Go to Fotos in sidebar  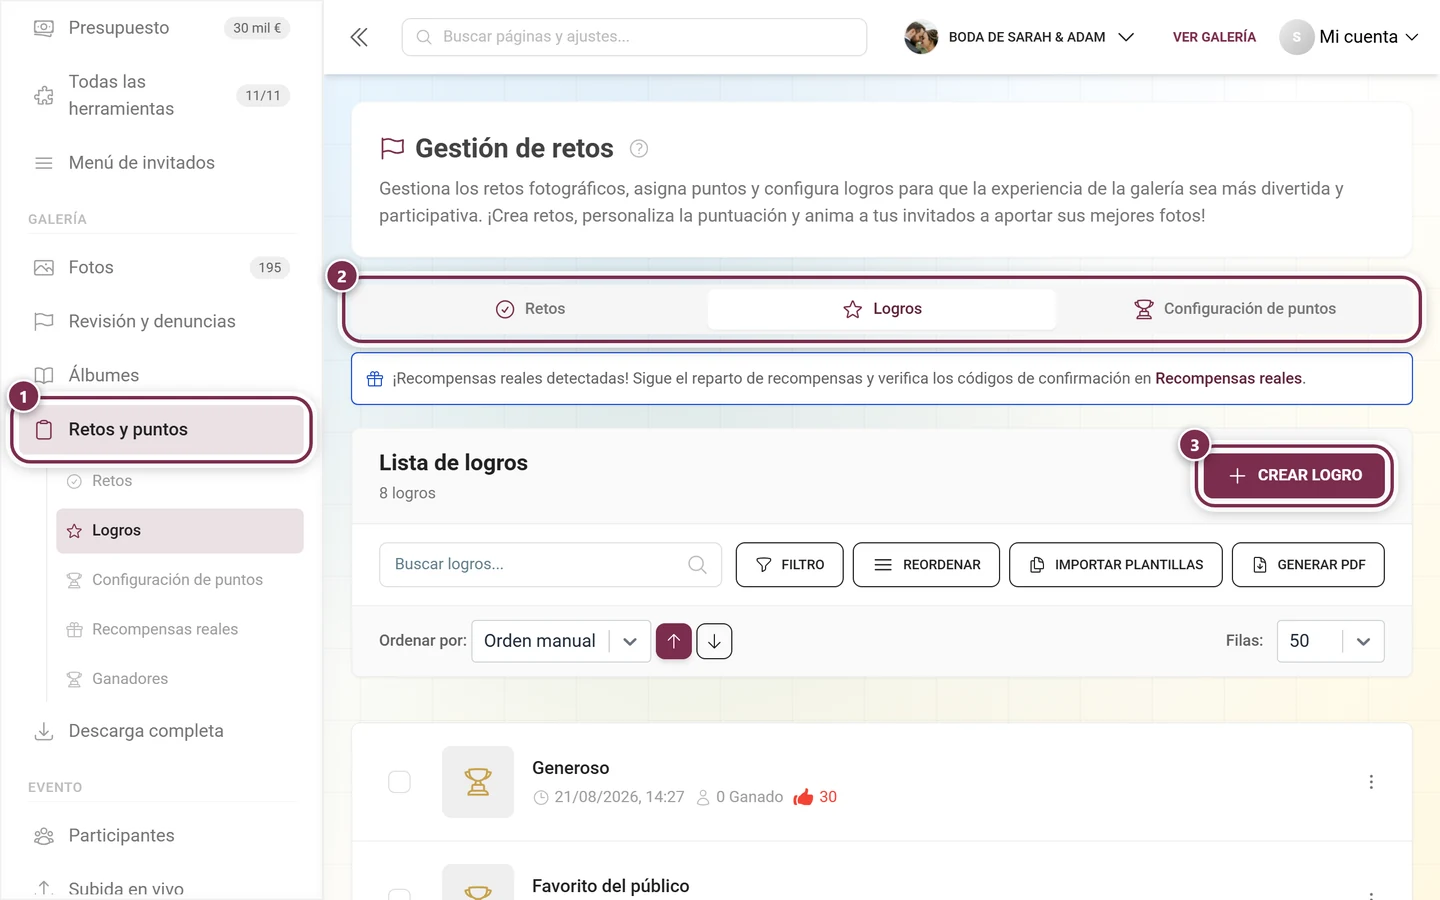point(161,268)
